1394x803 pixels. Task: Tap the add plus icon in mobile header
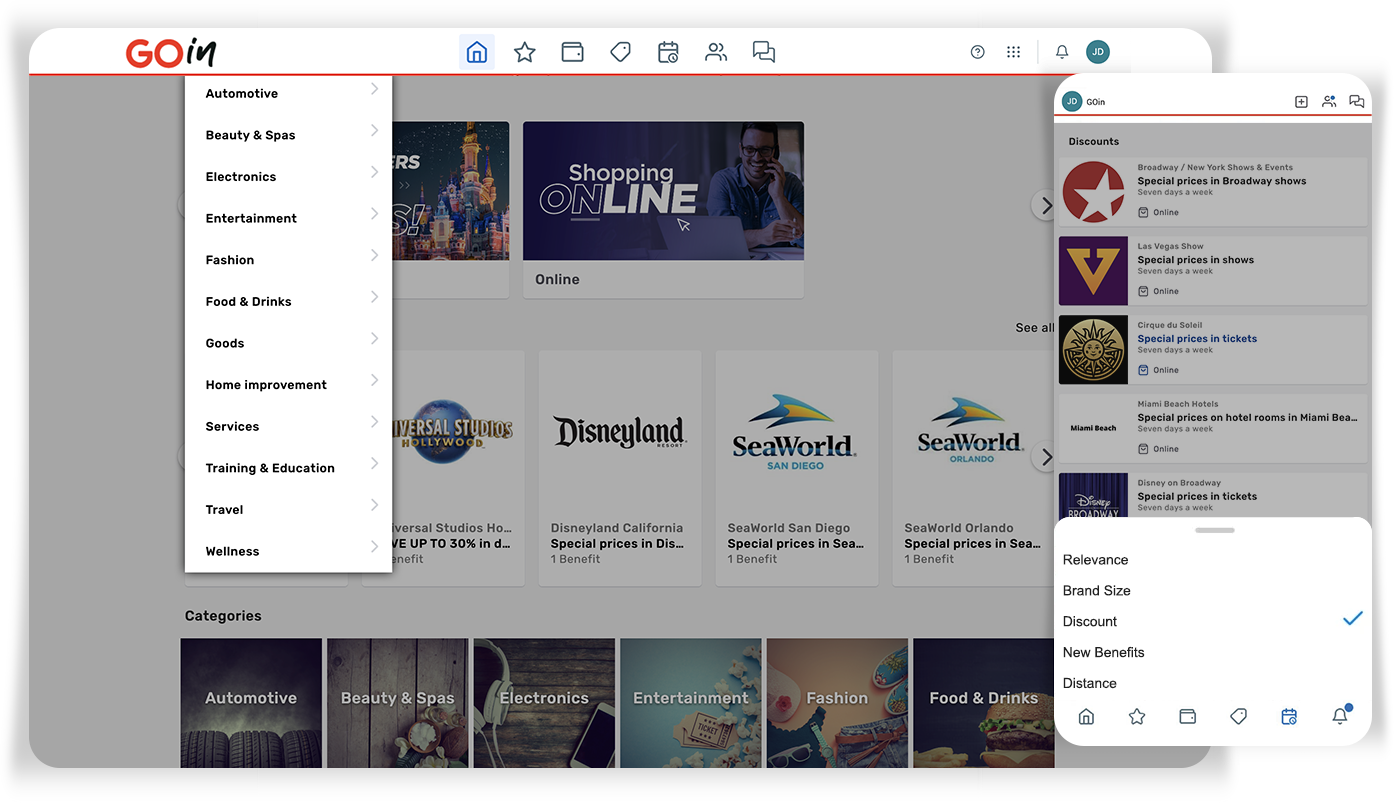(x=1301, y=101)
